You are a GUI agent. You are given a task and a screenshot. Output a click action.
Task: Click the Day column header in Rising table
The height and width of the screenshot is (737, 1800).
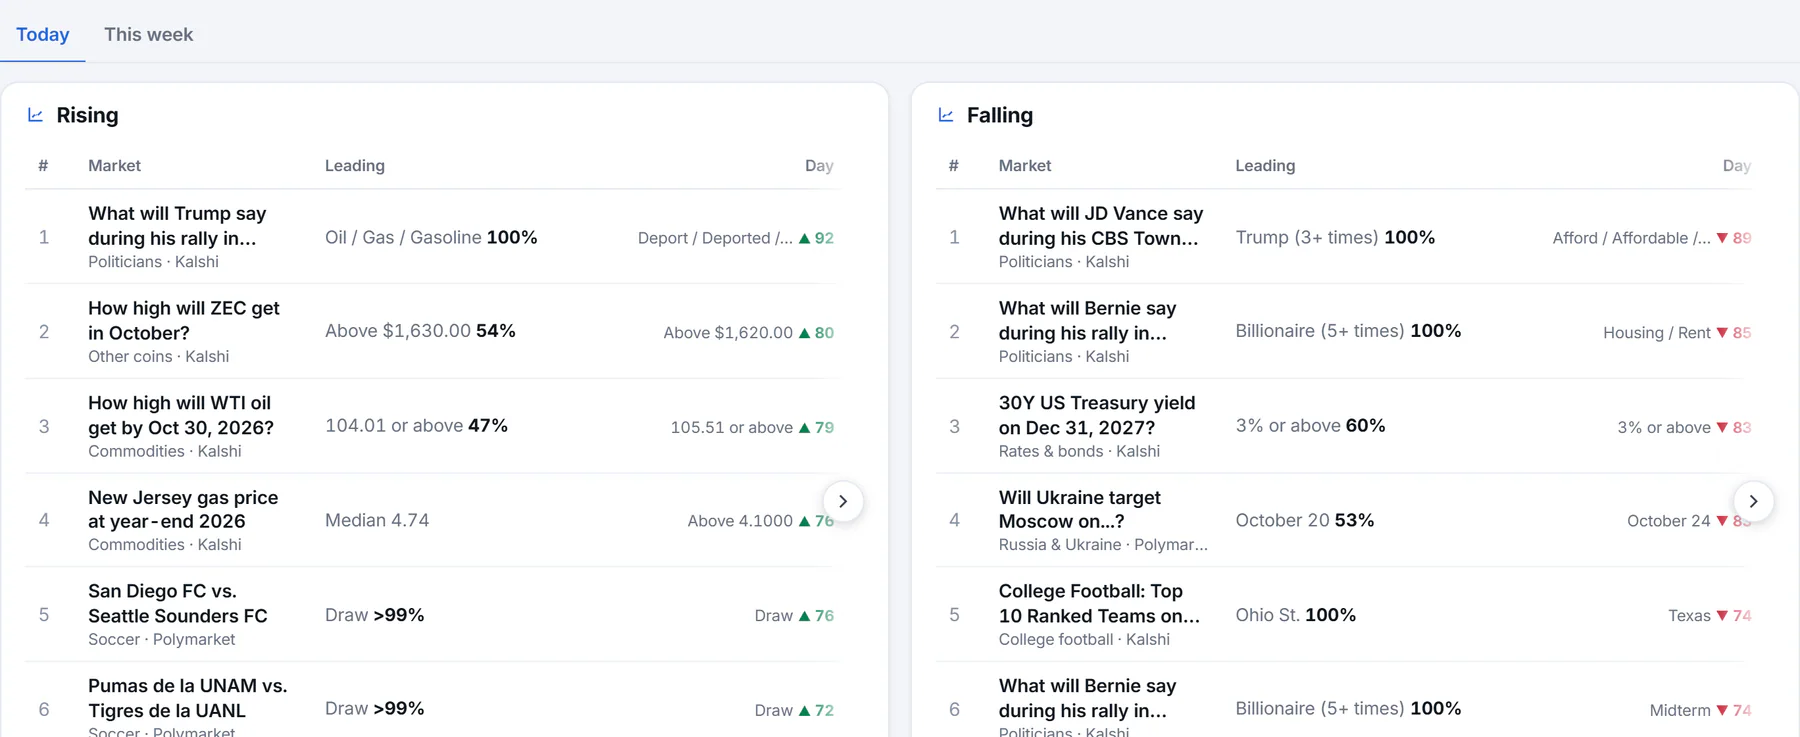(819, 166)
